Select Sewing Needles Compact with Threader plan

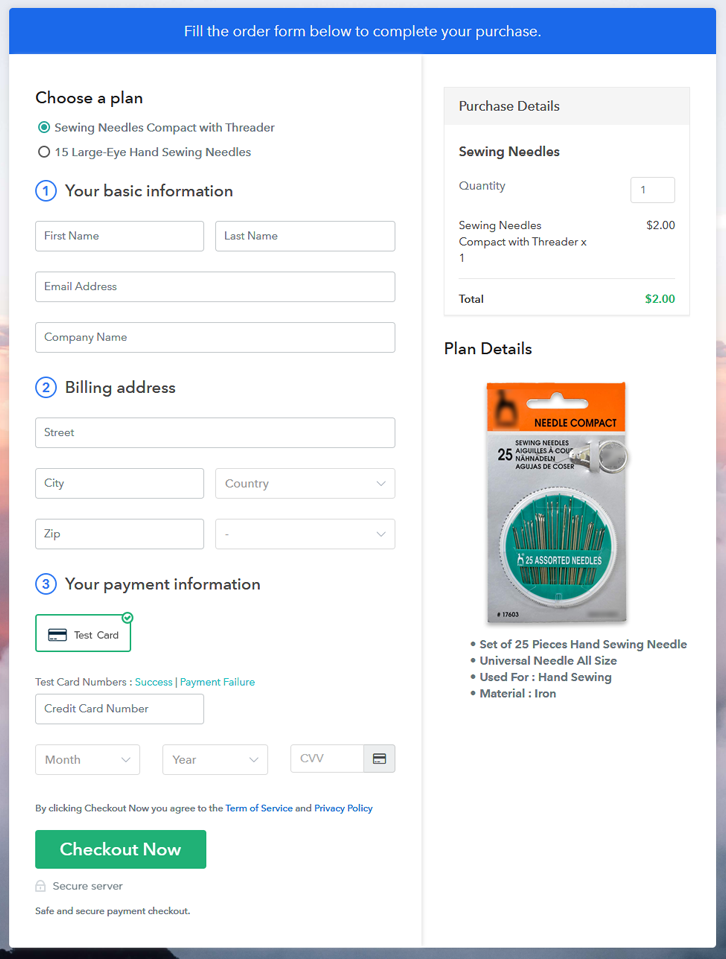(44, 128)
